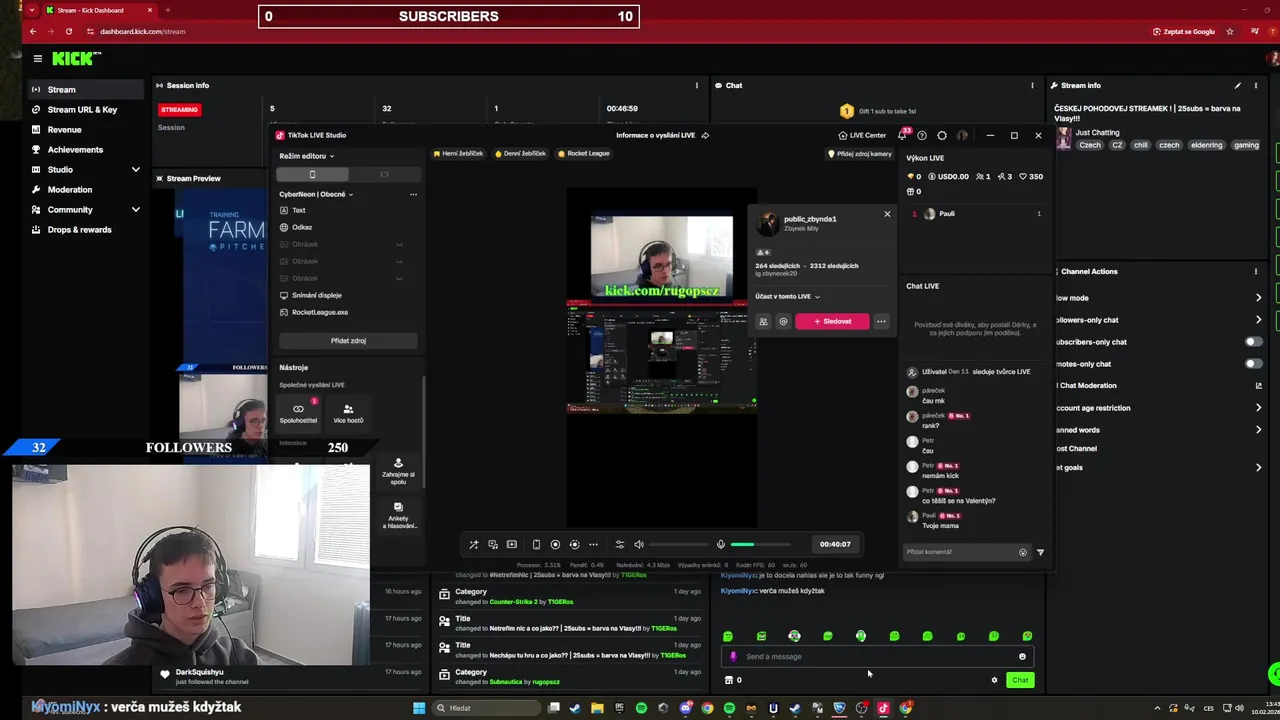This screenshot has height=720, width=1280.
Task: Open Ankety a hlasování tool
Action: [398, 515]
